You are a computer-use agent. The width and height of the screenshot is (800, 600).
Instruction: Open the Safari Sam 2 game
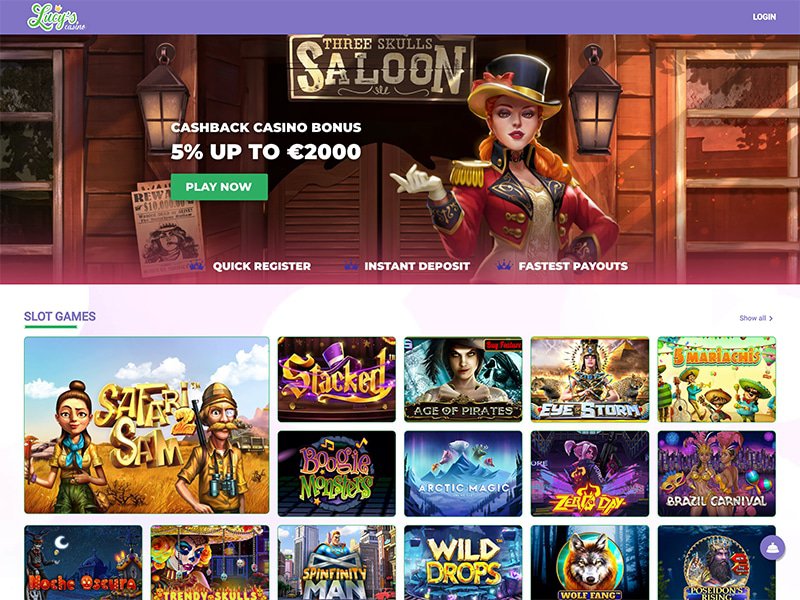coord(146,425)
